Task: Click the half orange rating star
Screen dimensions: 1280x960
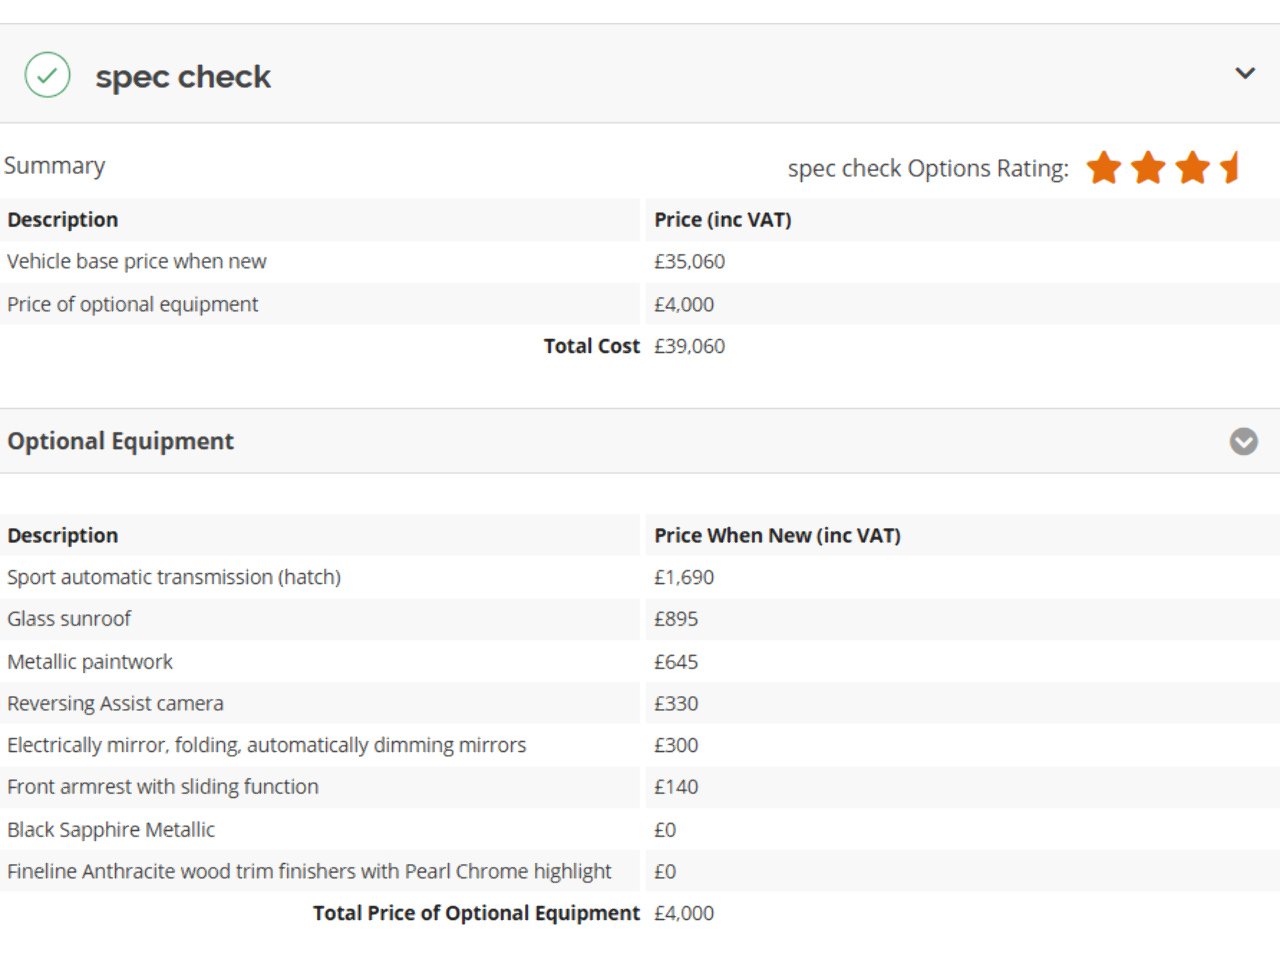Action: pyautogui.click(x=1230, y=167)
